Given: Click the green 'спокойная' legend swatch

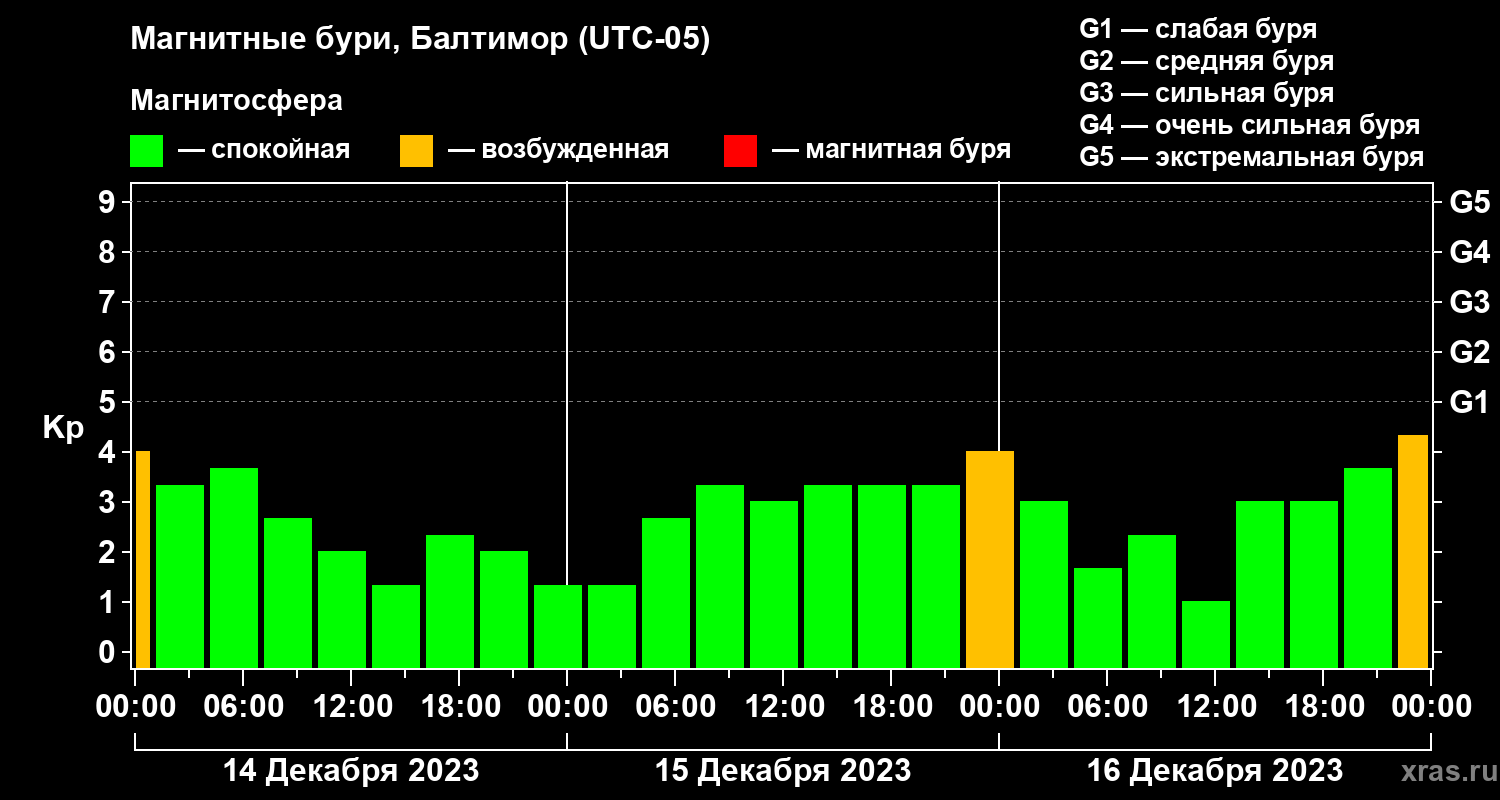Looking at the screenshot, I should [146, 151].
